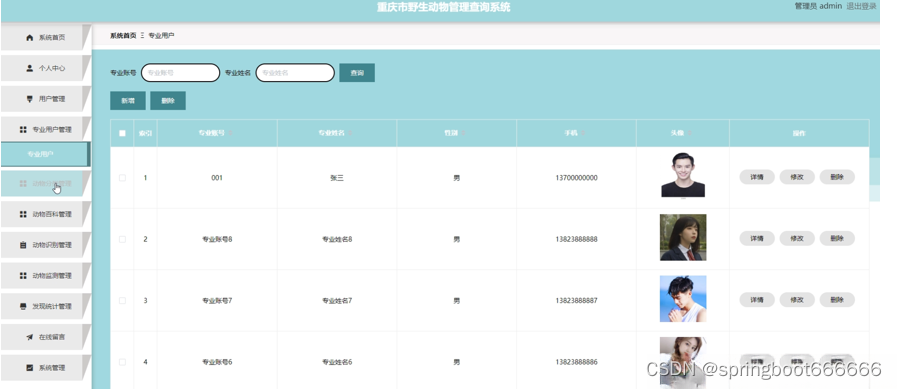The width and height of the screenshot is (897, 389).
Task: Click the cell 专业姓名6
Action: 337,362
